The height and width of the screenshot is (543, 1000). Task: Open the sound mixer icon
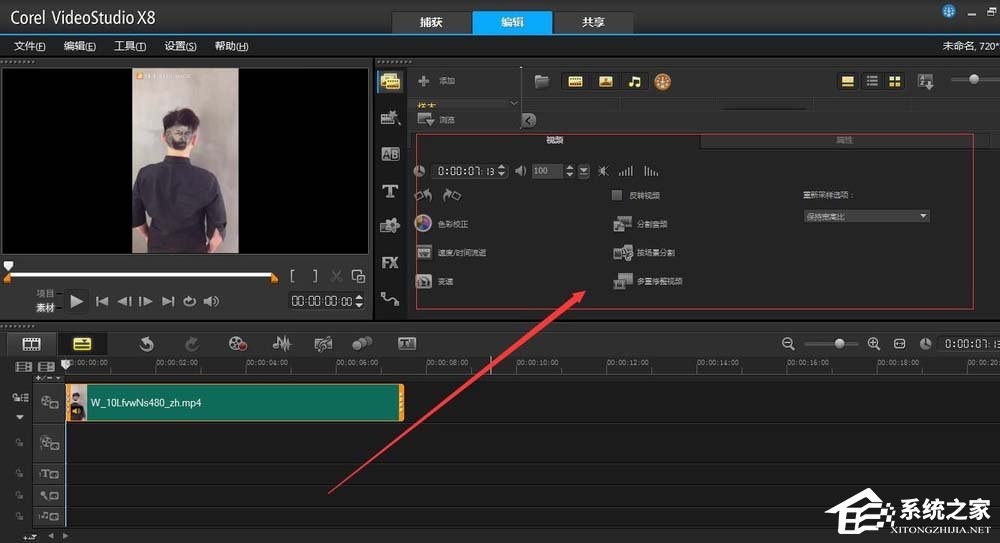coord(281,344)
